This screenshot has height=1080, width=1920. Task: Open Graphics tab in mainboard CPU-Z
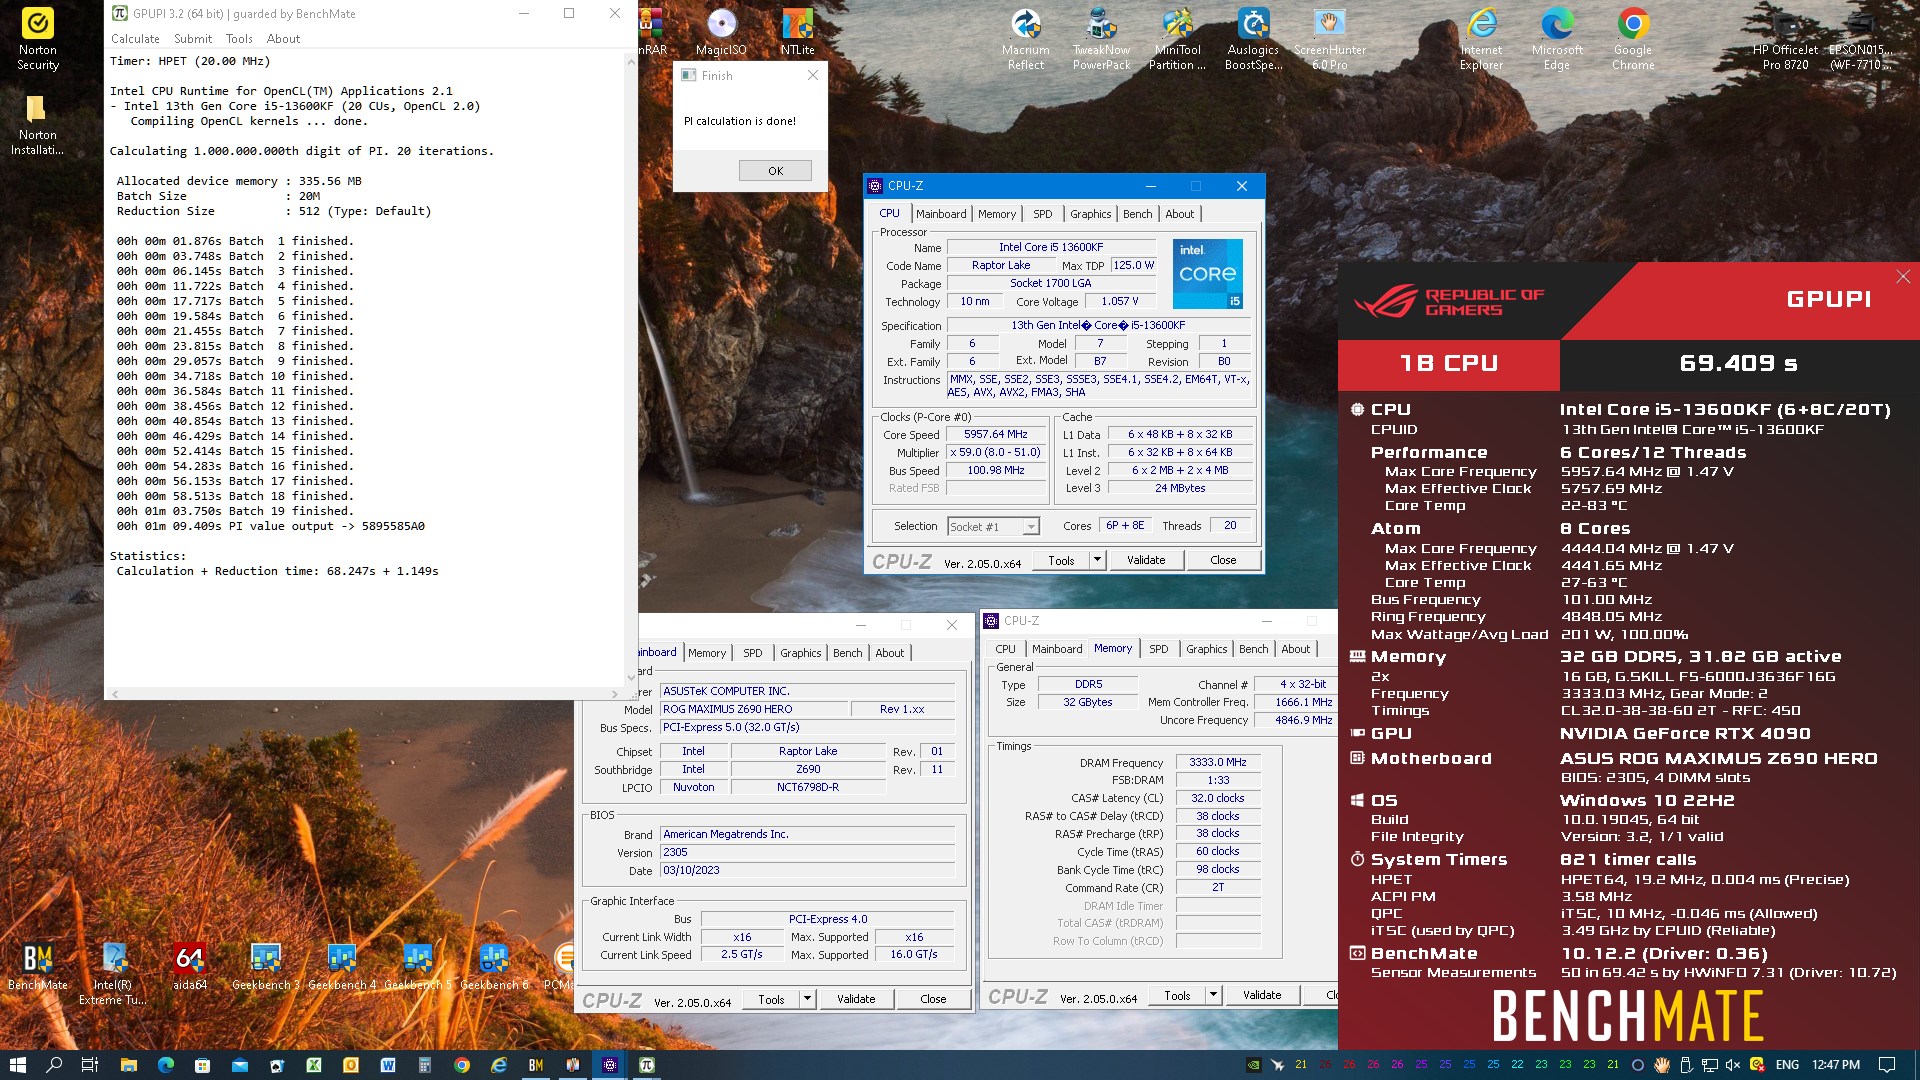tap(800, 653)
